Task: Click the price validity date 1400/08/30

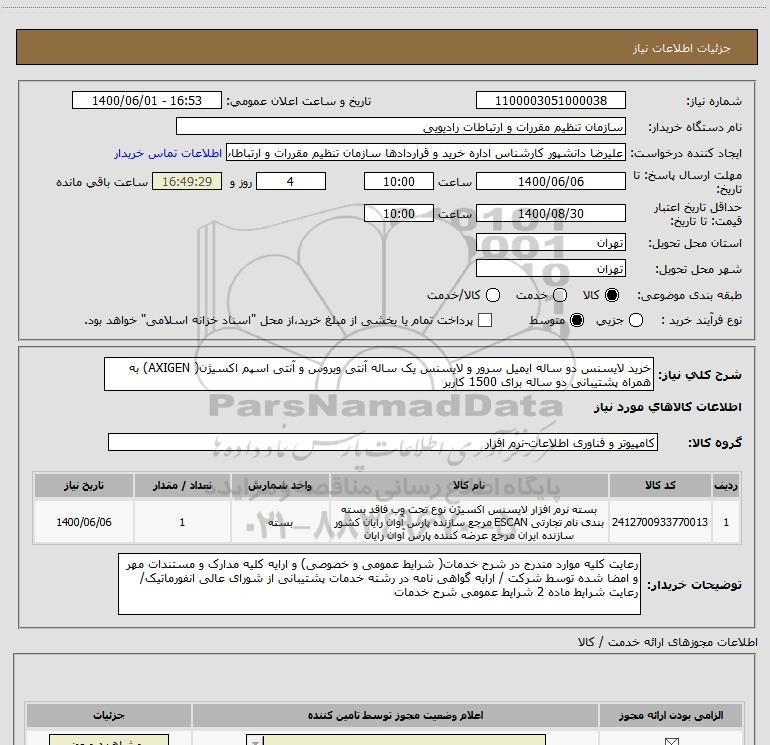Action: [x=550, y=214]
